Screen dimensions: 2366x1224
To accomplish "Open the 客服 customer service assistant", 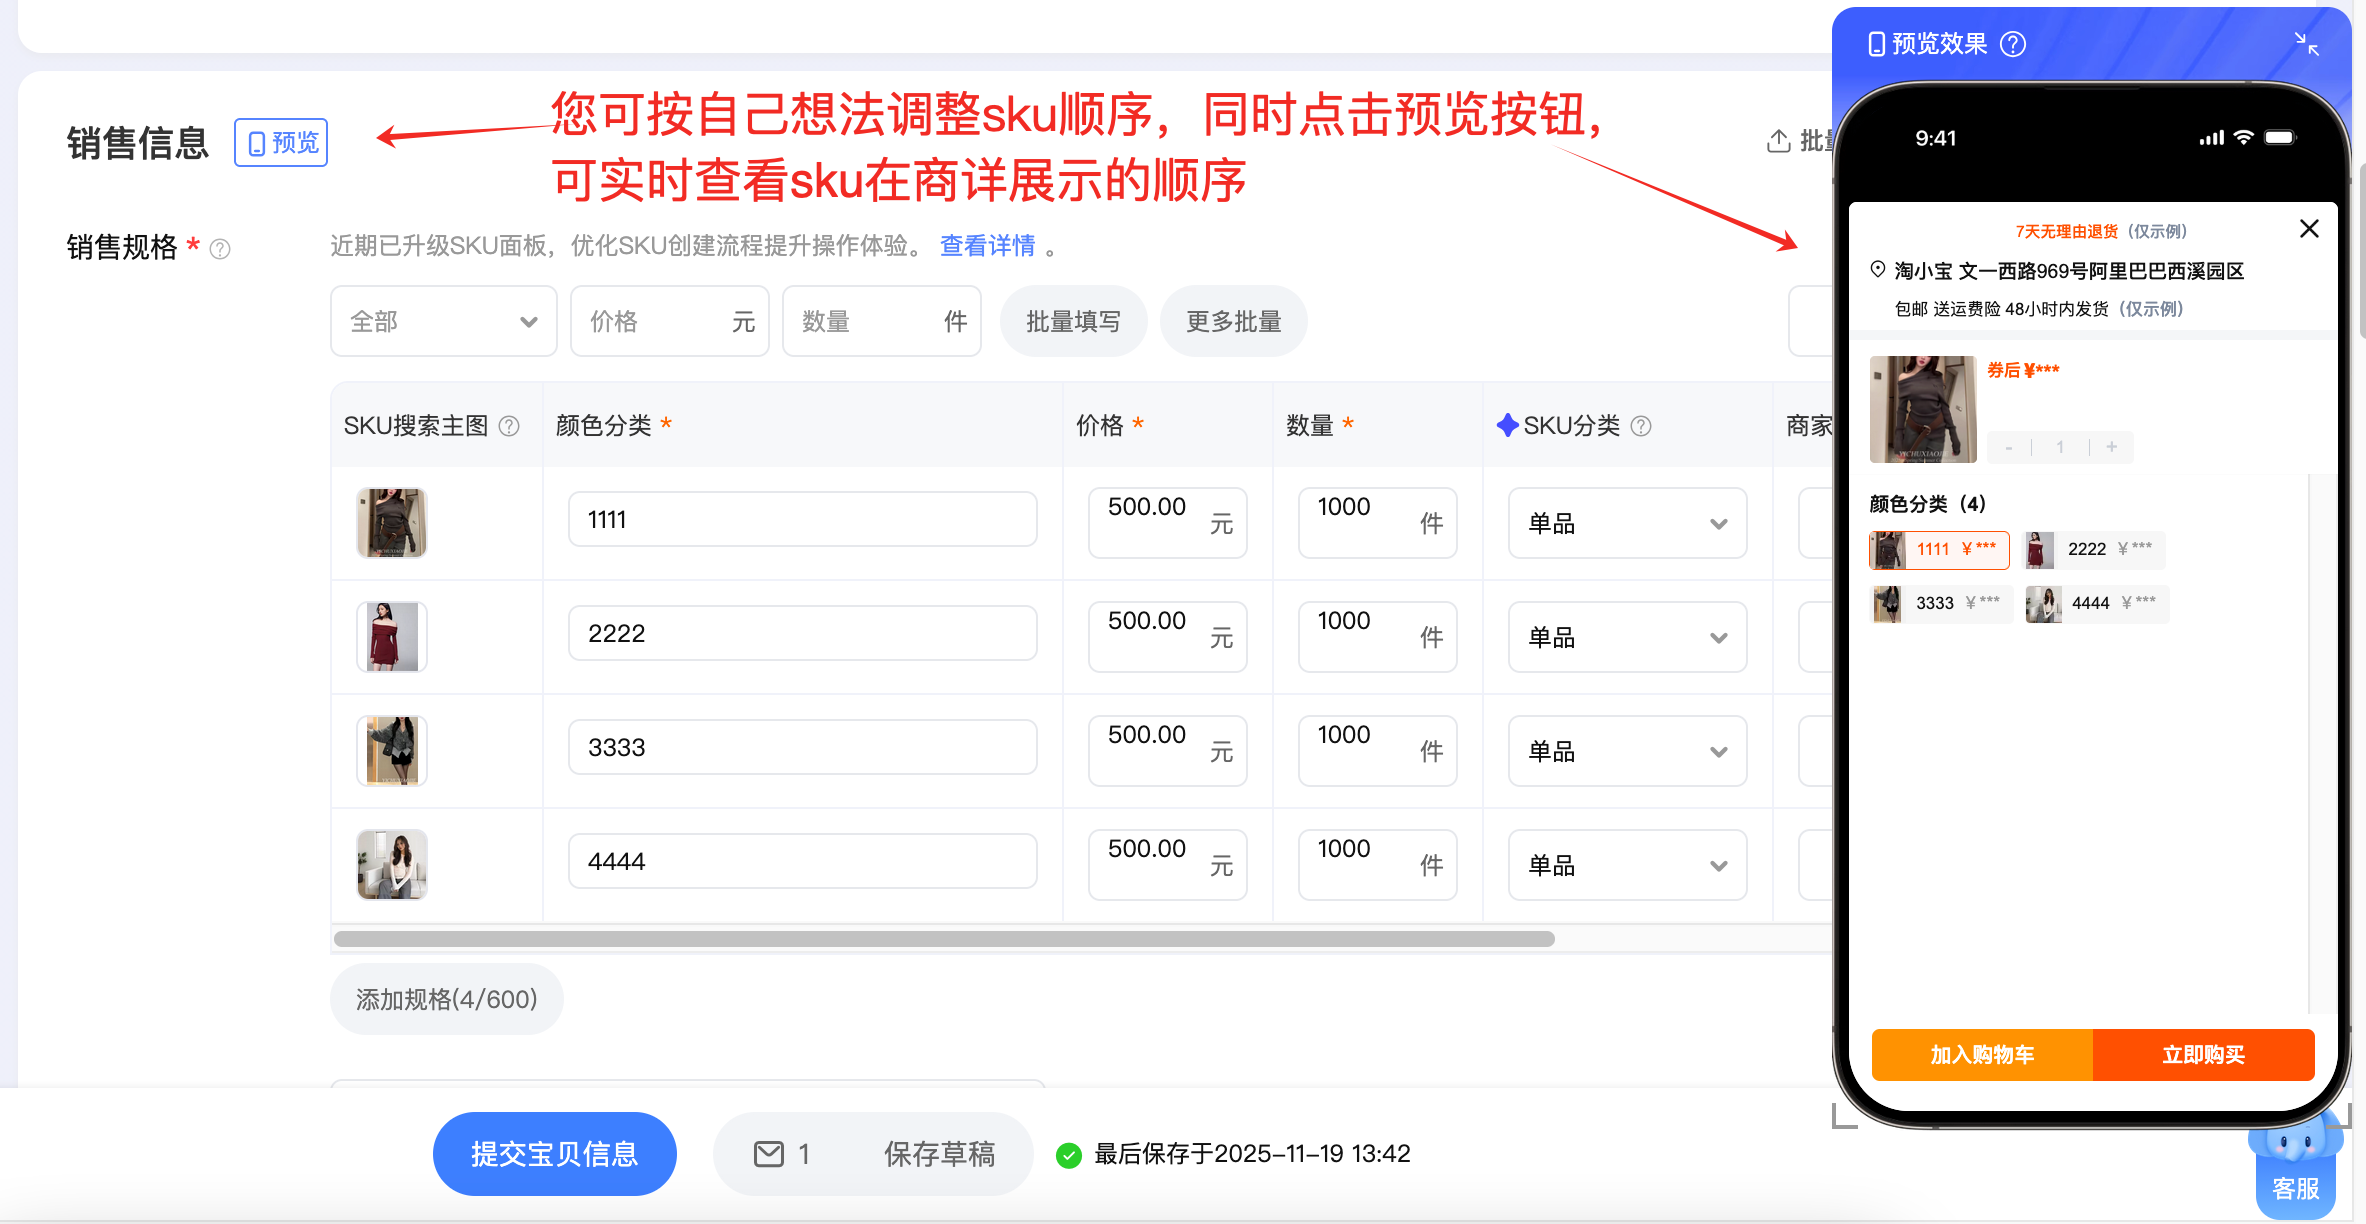I will 2295,1167.
